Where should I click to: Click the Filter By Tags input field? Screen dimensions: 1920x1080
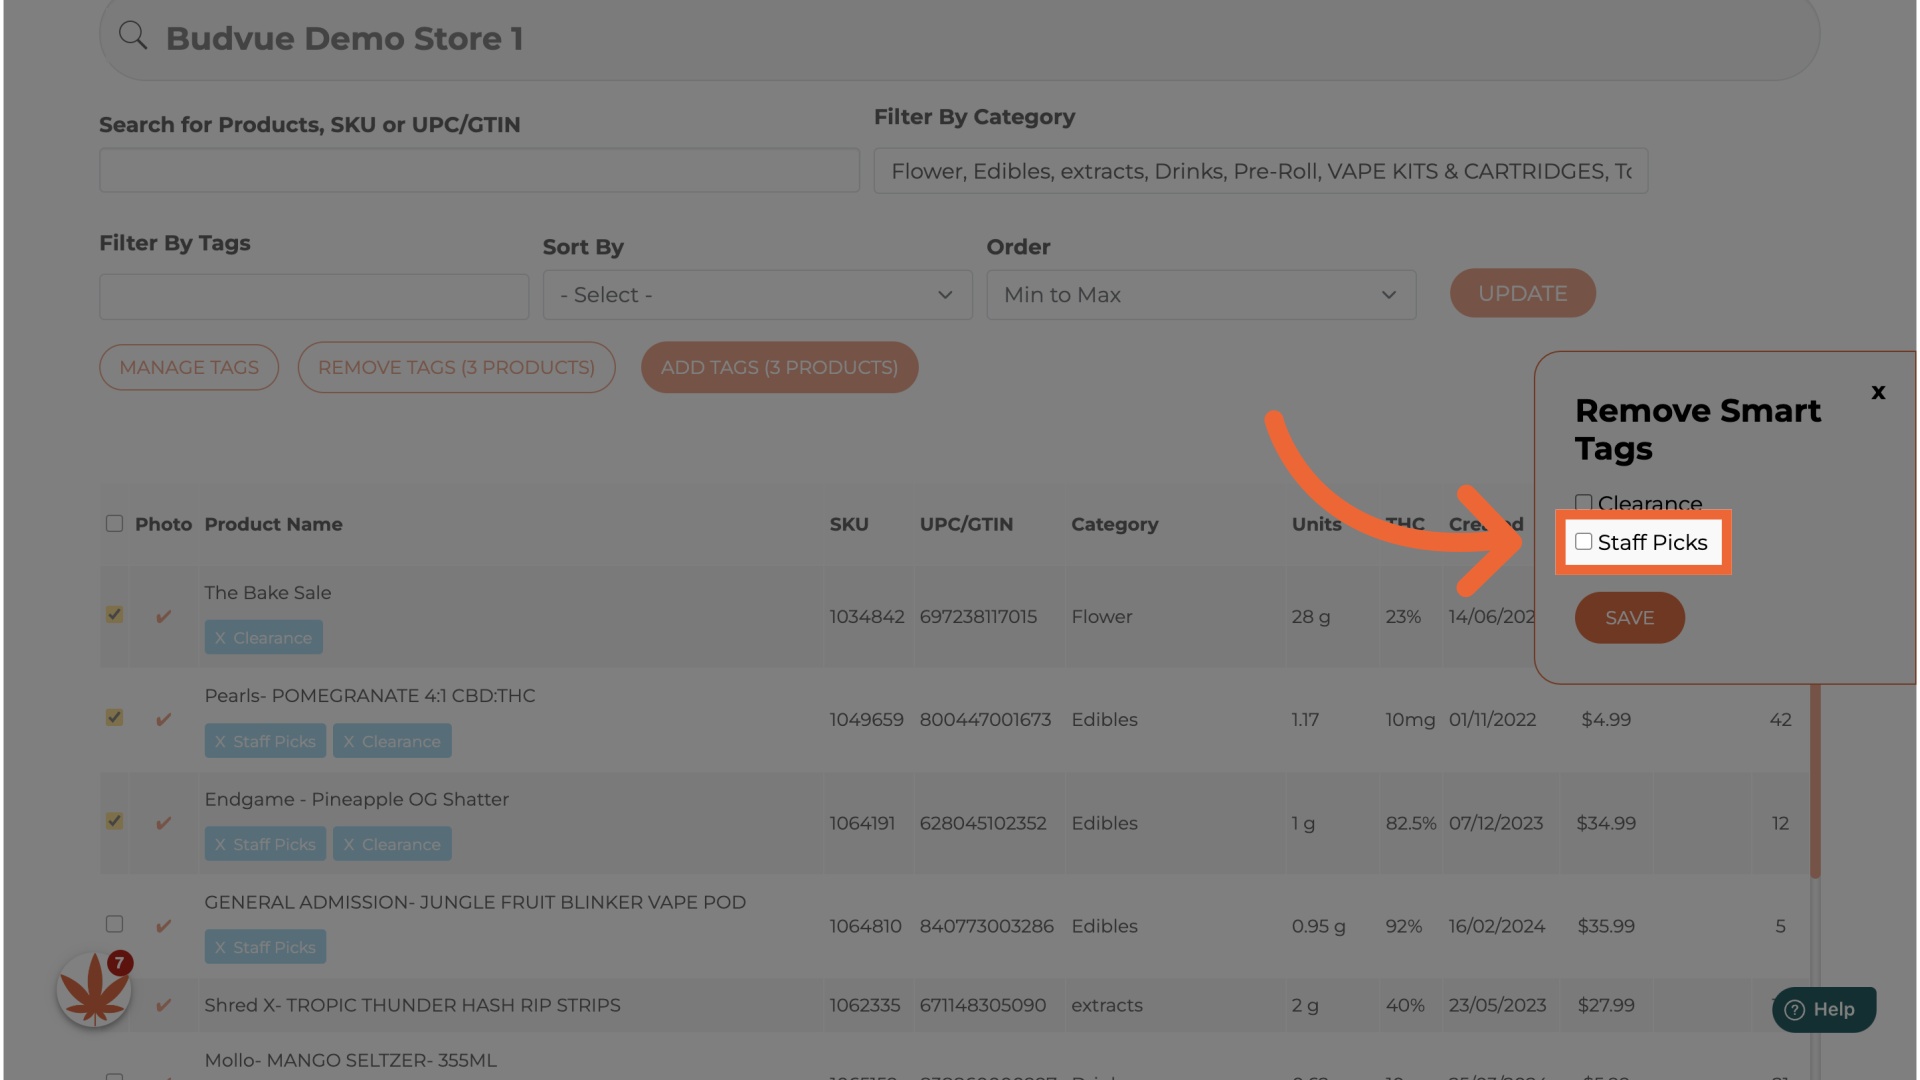click(314, 297)
